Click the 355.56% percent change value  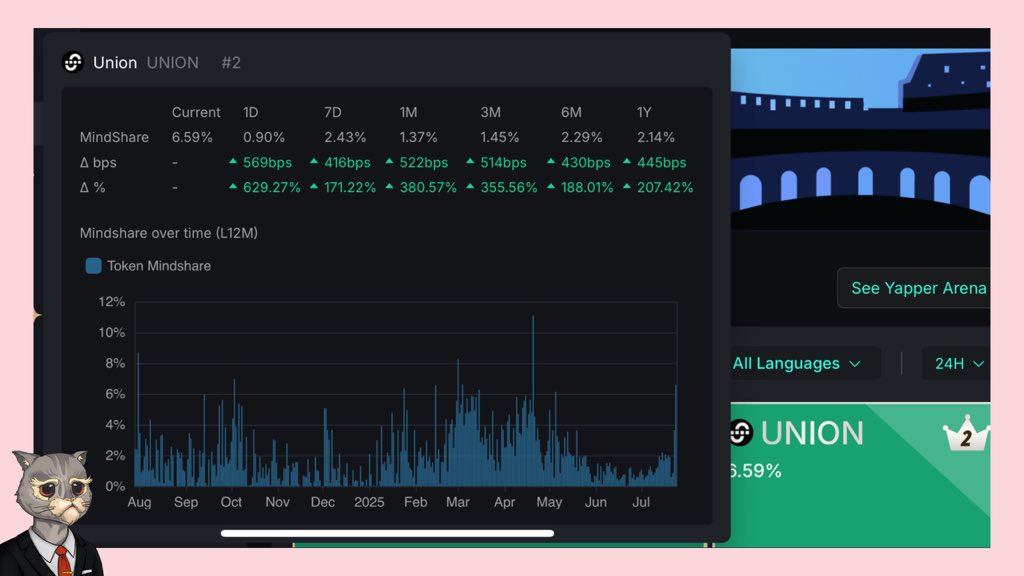pyautogui.click(x=509, y=187)
